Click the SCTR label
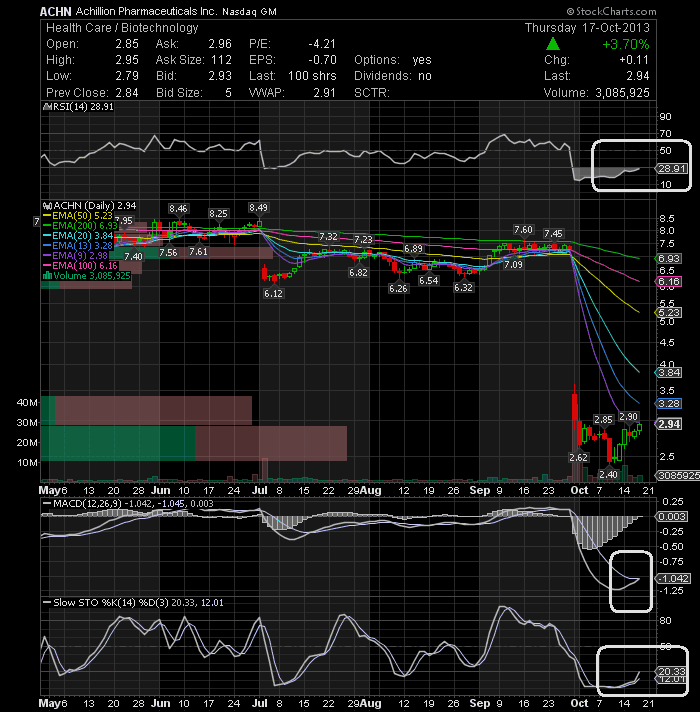 [x=372, y=93]
